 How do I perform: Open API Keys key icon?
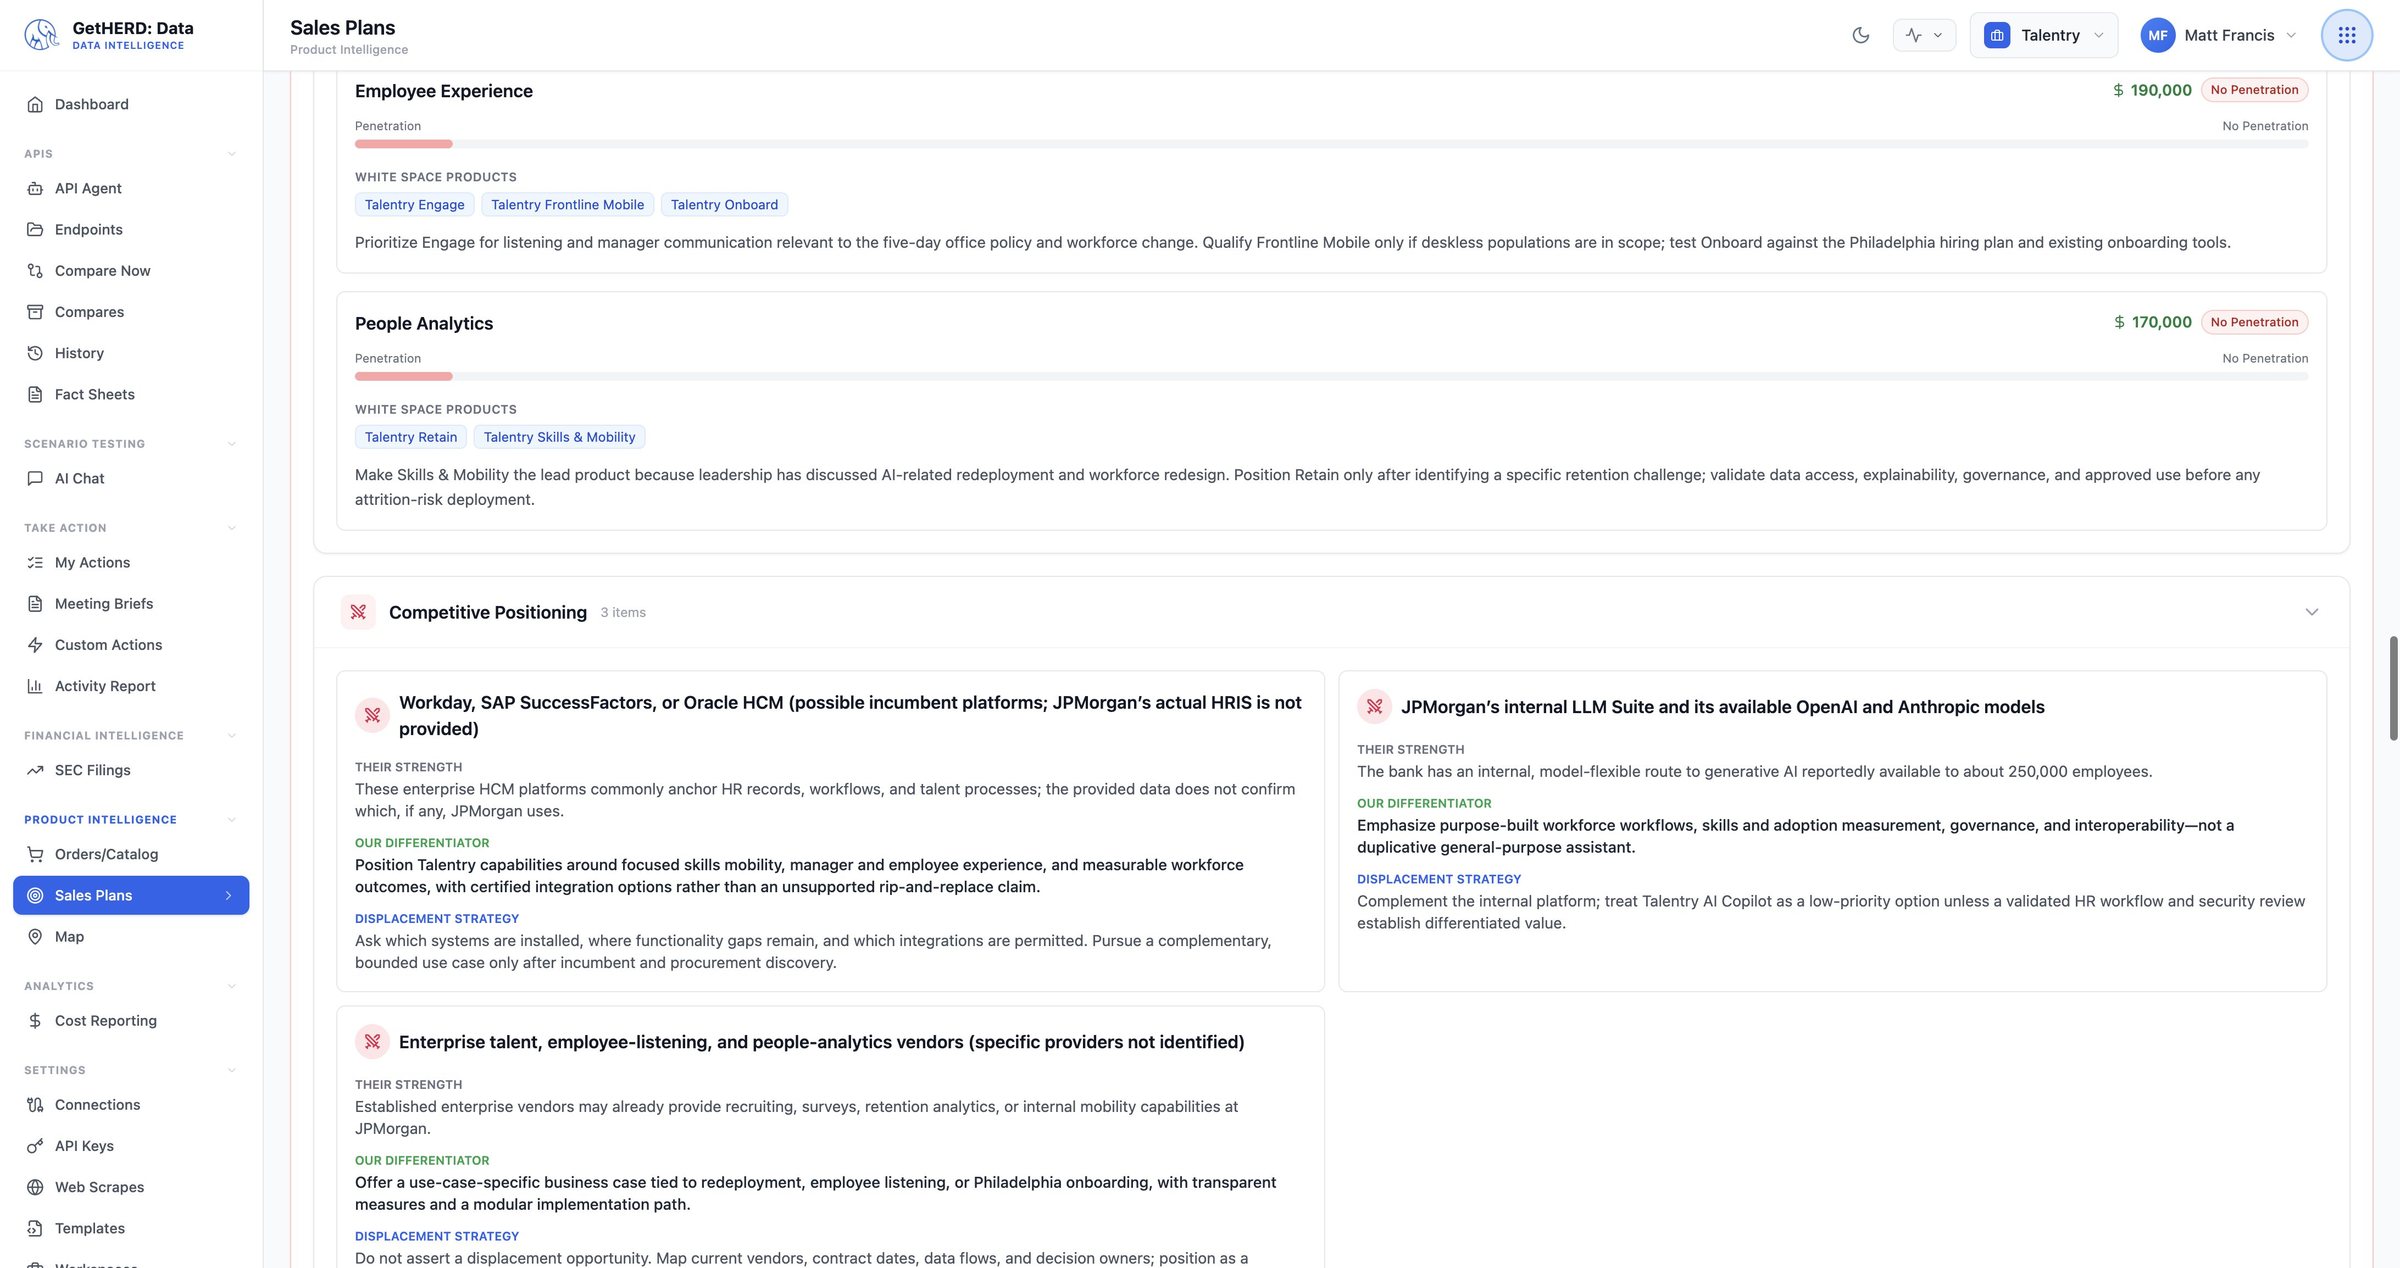tap(35, 1146)
